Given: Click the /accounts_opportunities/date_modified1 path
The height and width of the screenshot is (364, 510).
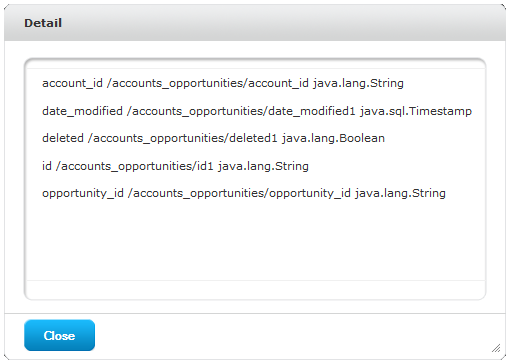Looking at the screenshot, I should [241, 111].
